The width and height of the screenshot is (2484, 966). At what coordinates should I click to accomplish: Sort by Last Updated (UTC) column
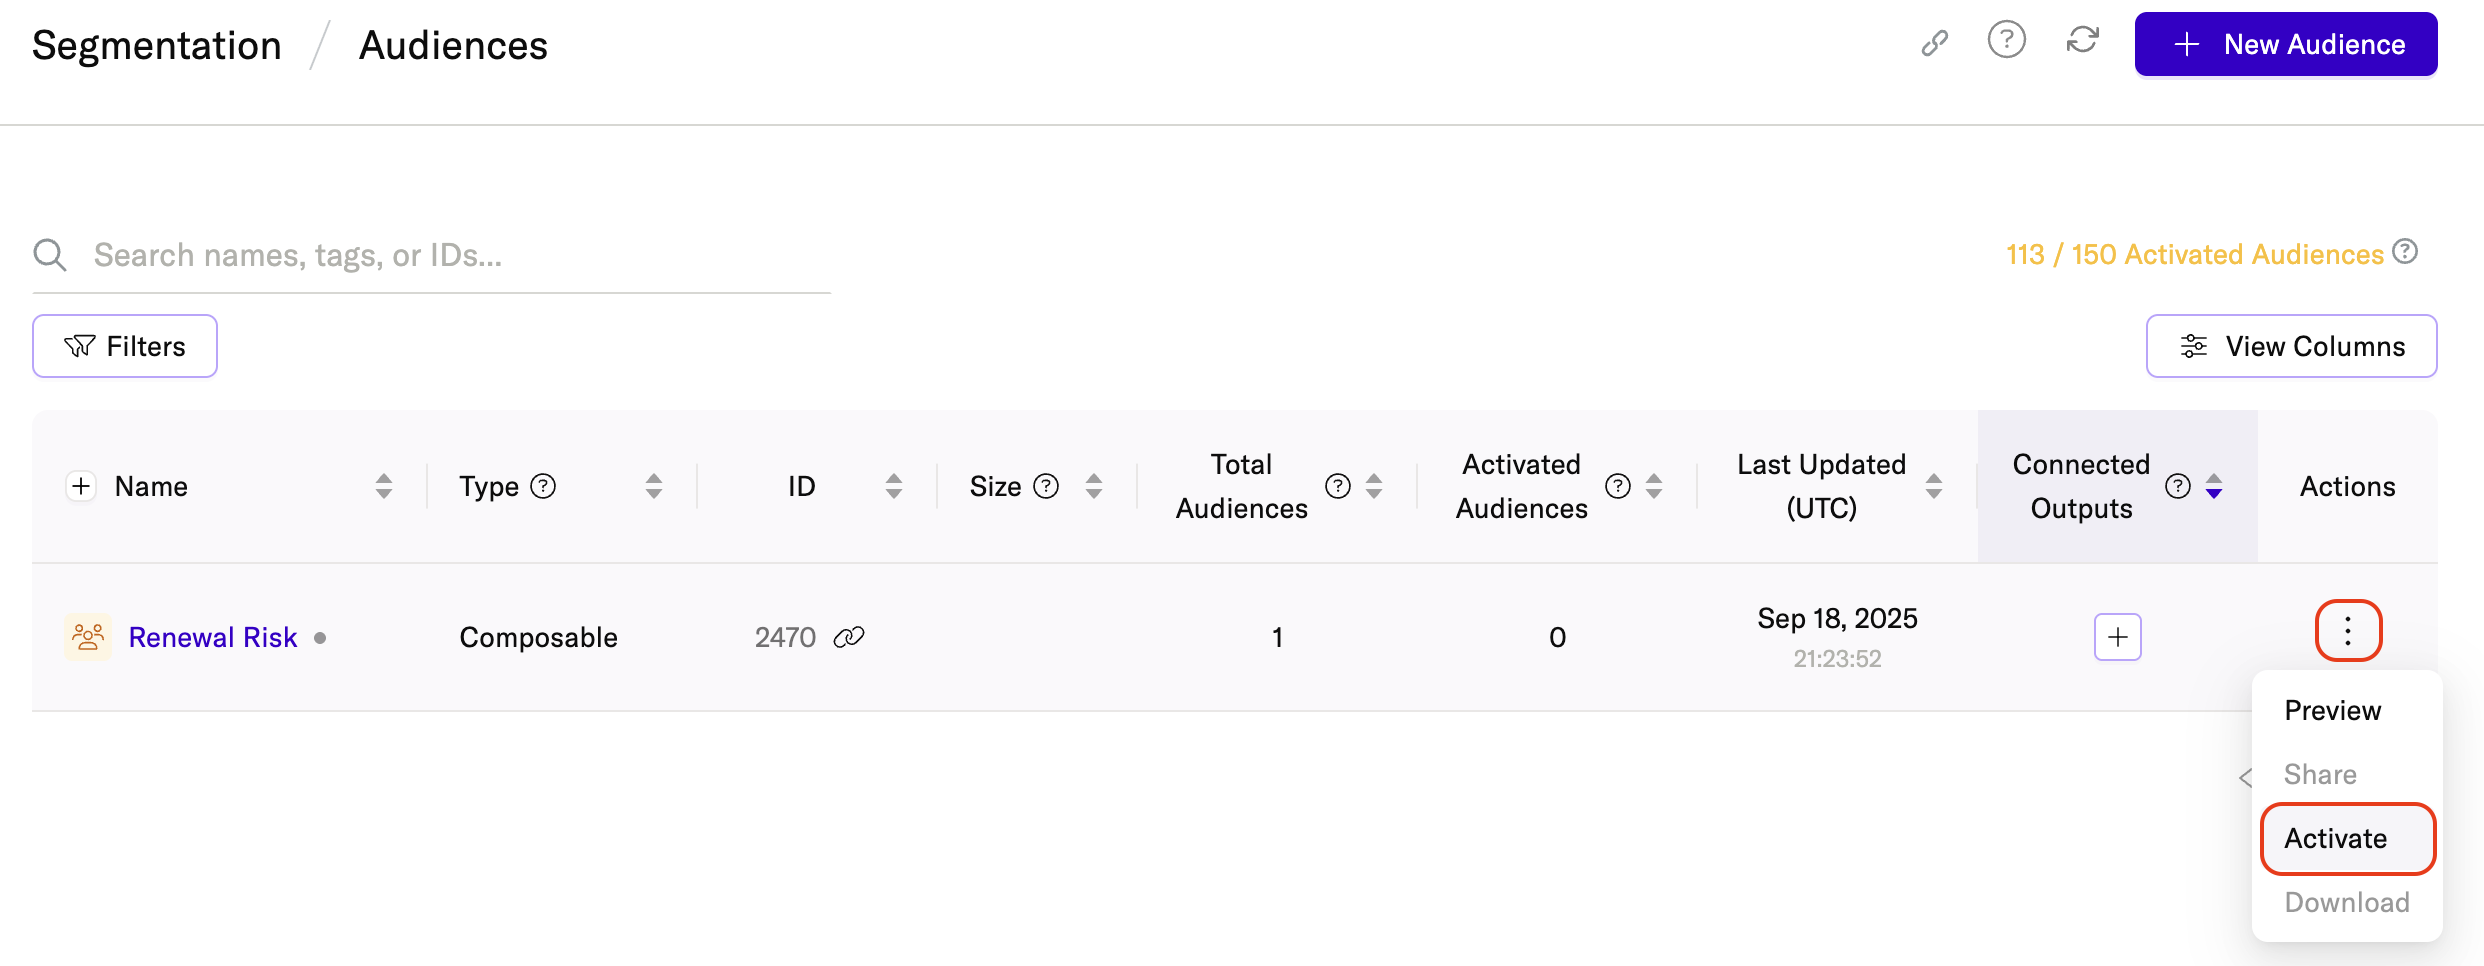pyautogui.click(x=1933, y=486)
